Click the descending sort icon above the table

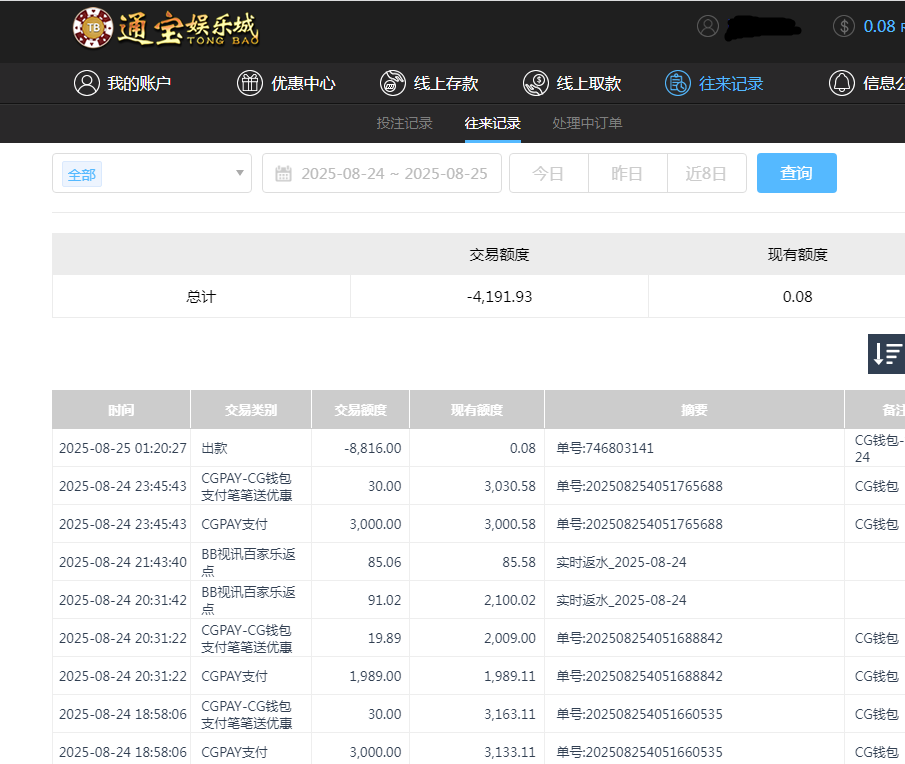point(886,354)
